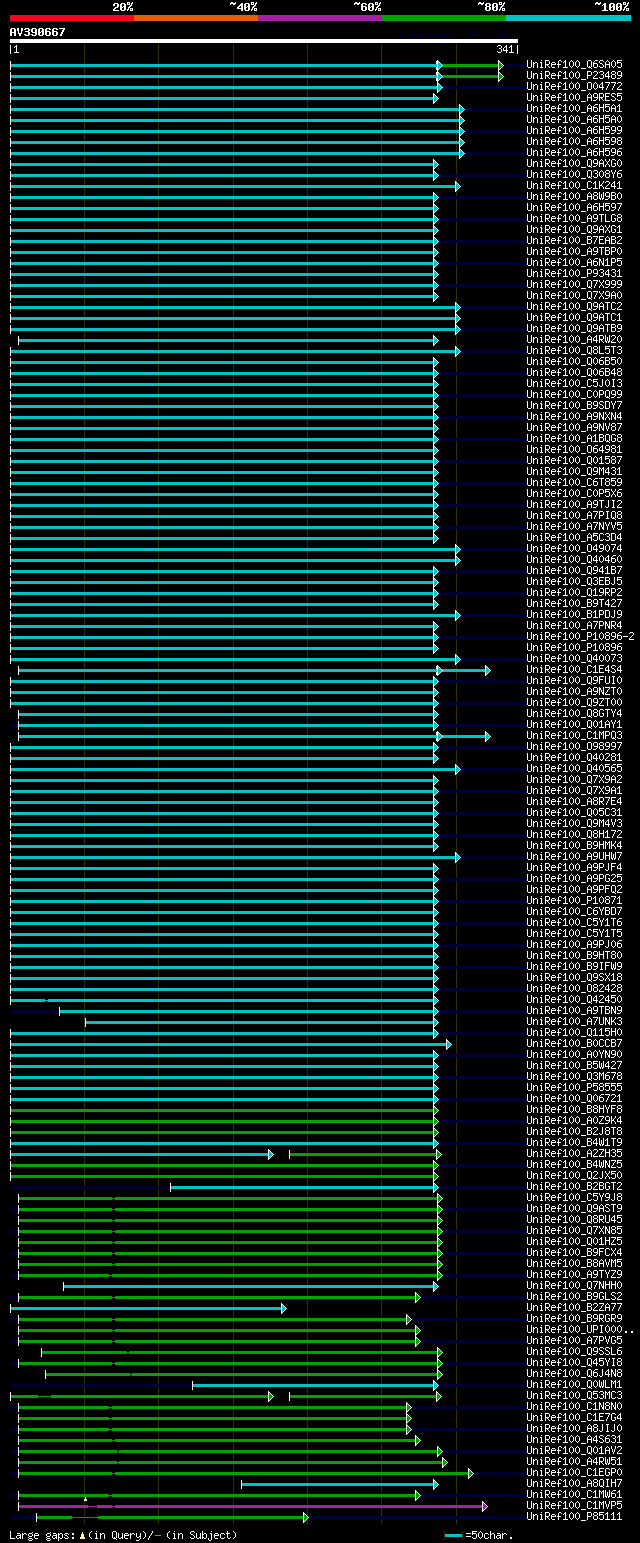This screenshot has height=1543, width=640.
Task: Select the UniRef100_C1E4S4 label
Action: click(574, 669)
